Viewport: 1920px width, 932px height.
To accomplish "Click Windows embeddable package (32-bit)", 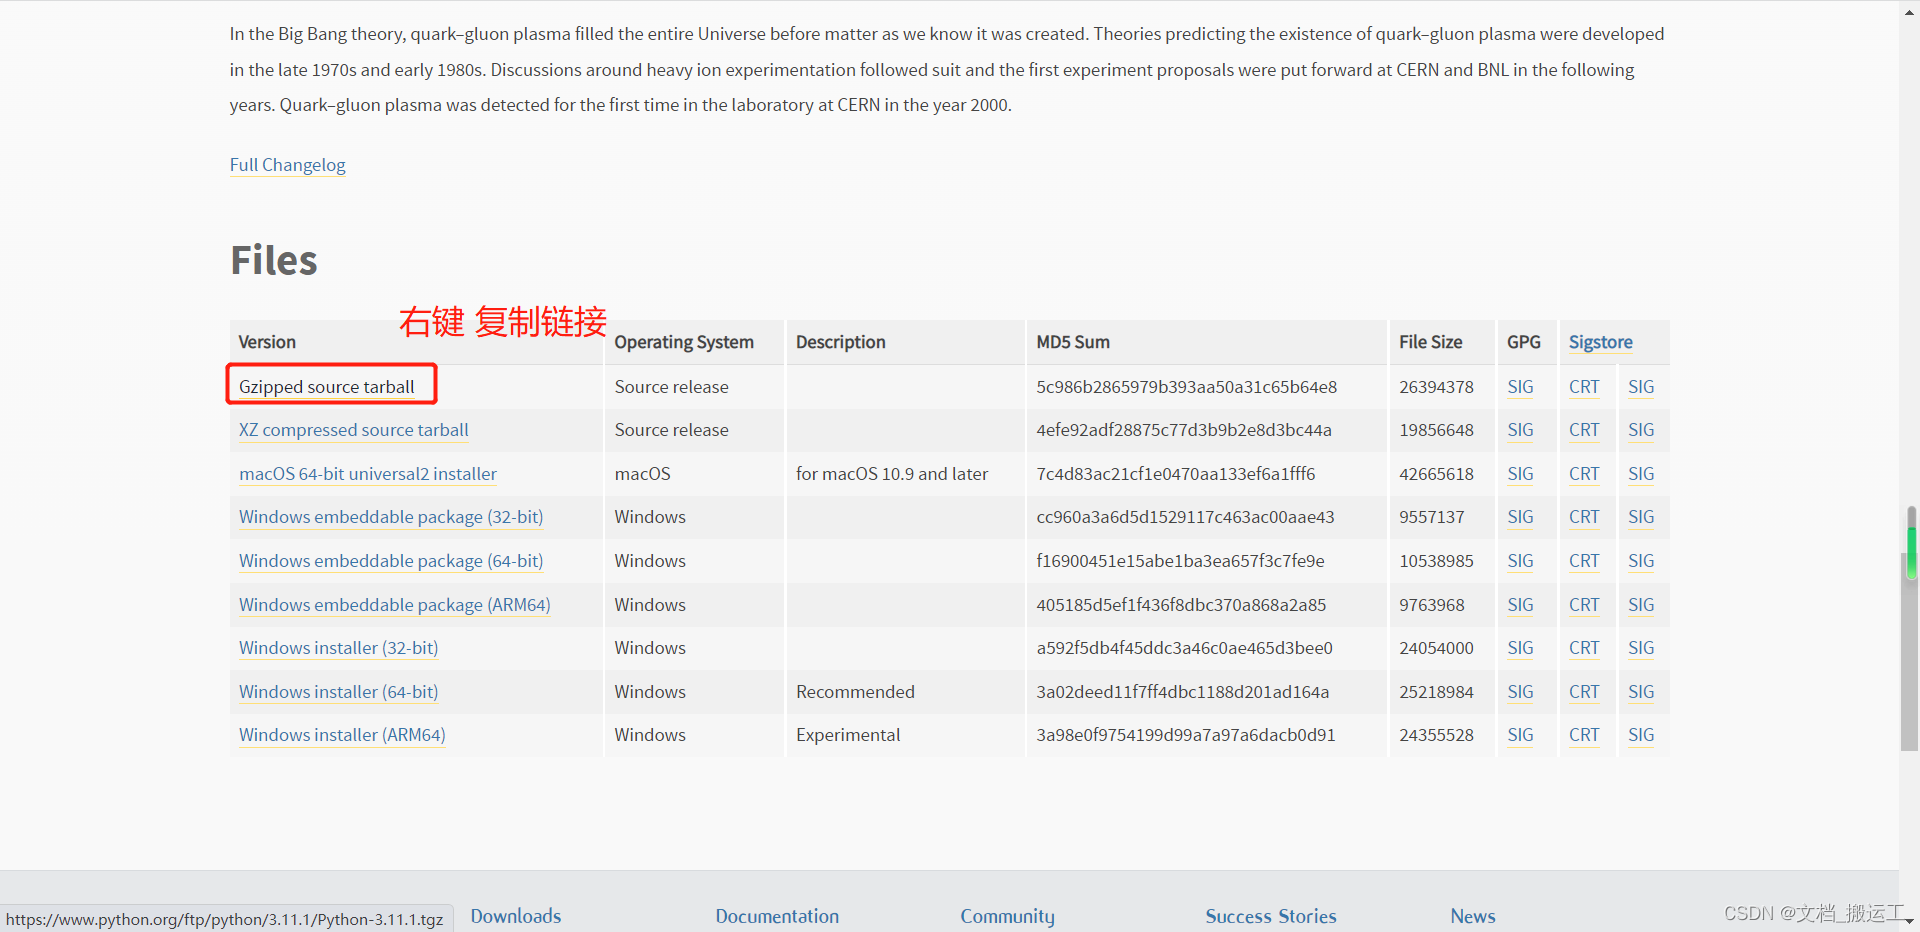I will click(391, 517).
